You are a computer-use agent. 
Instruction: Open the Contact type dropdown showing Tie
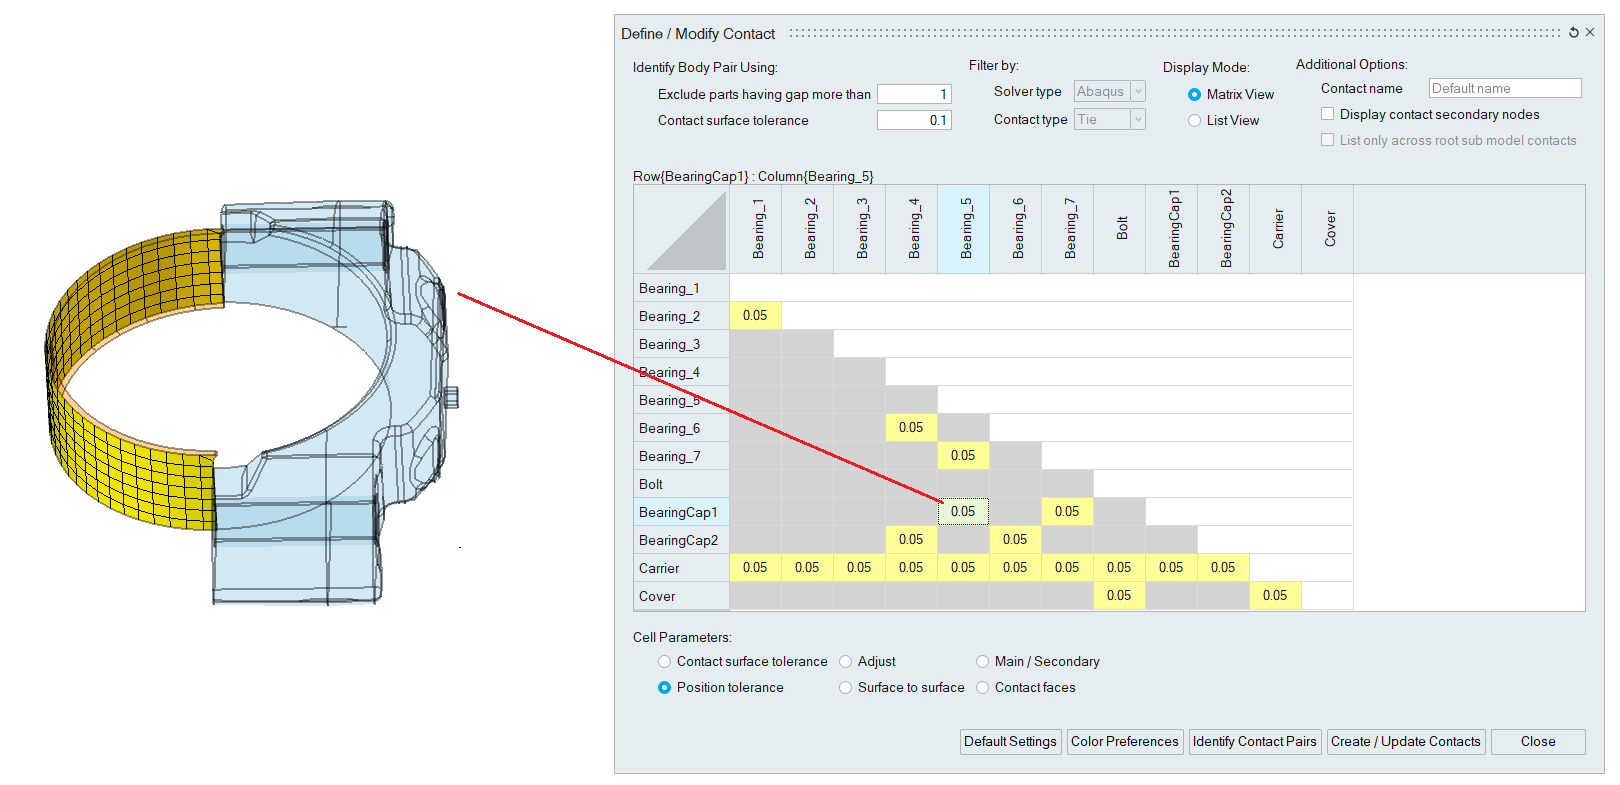(1109, 120)
